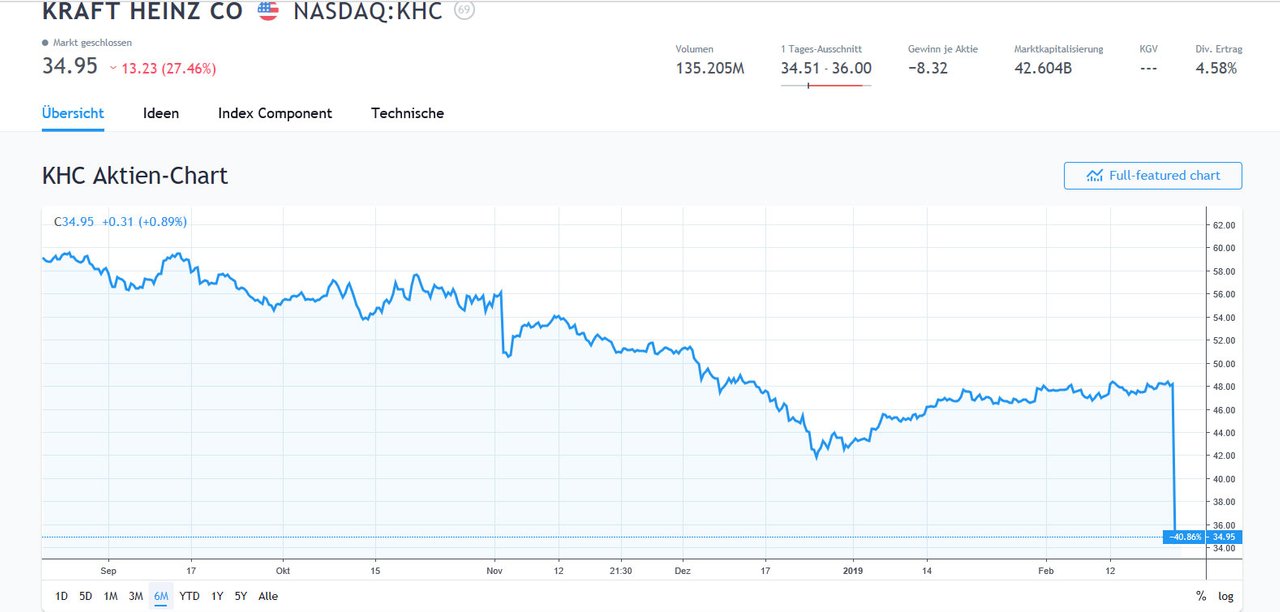Select the 1D time range
1280x612 pixels.
[62, 596]
